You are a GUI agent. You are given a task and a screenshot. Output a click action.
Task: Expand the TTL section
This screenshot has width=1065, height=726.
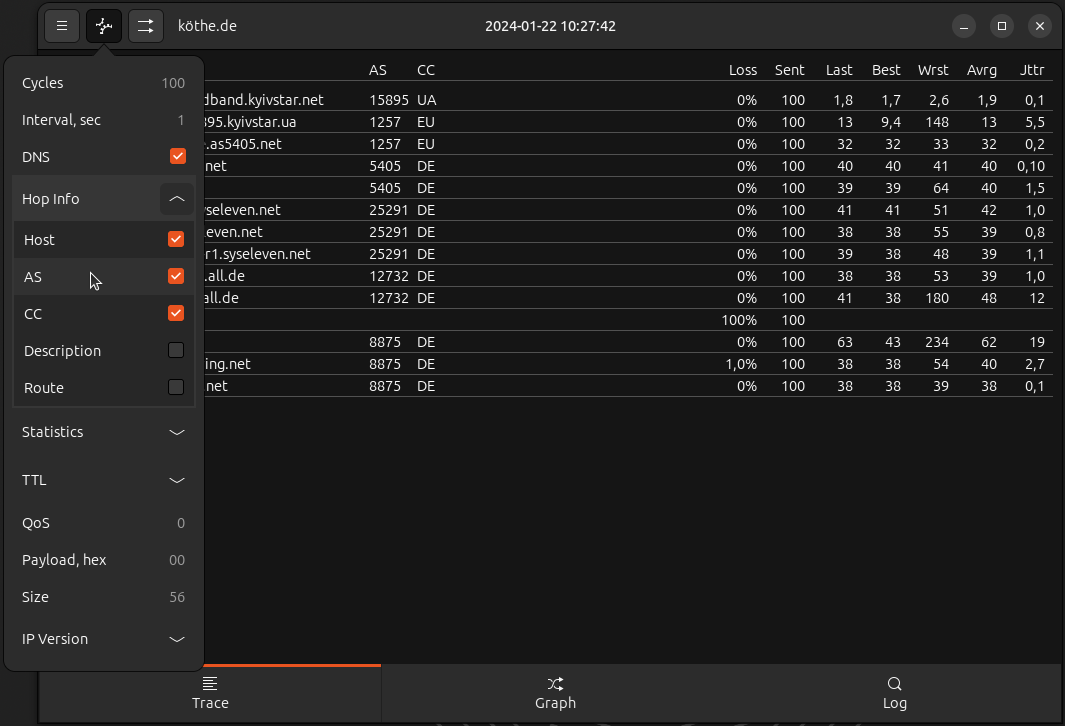tap(177, 480)
